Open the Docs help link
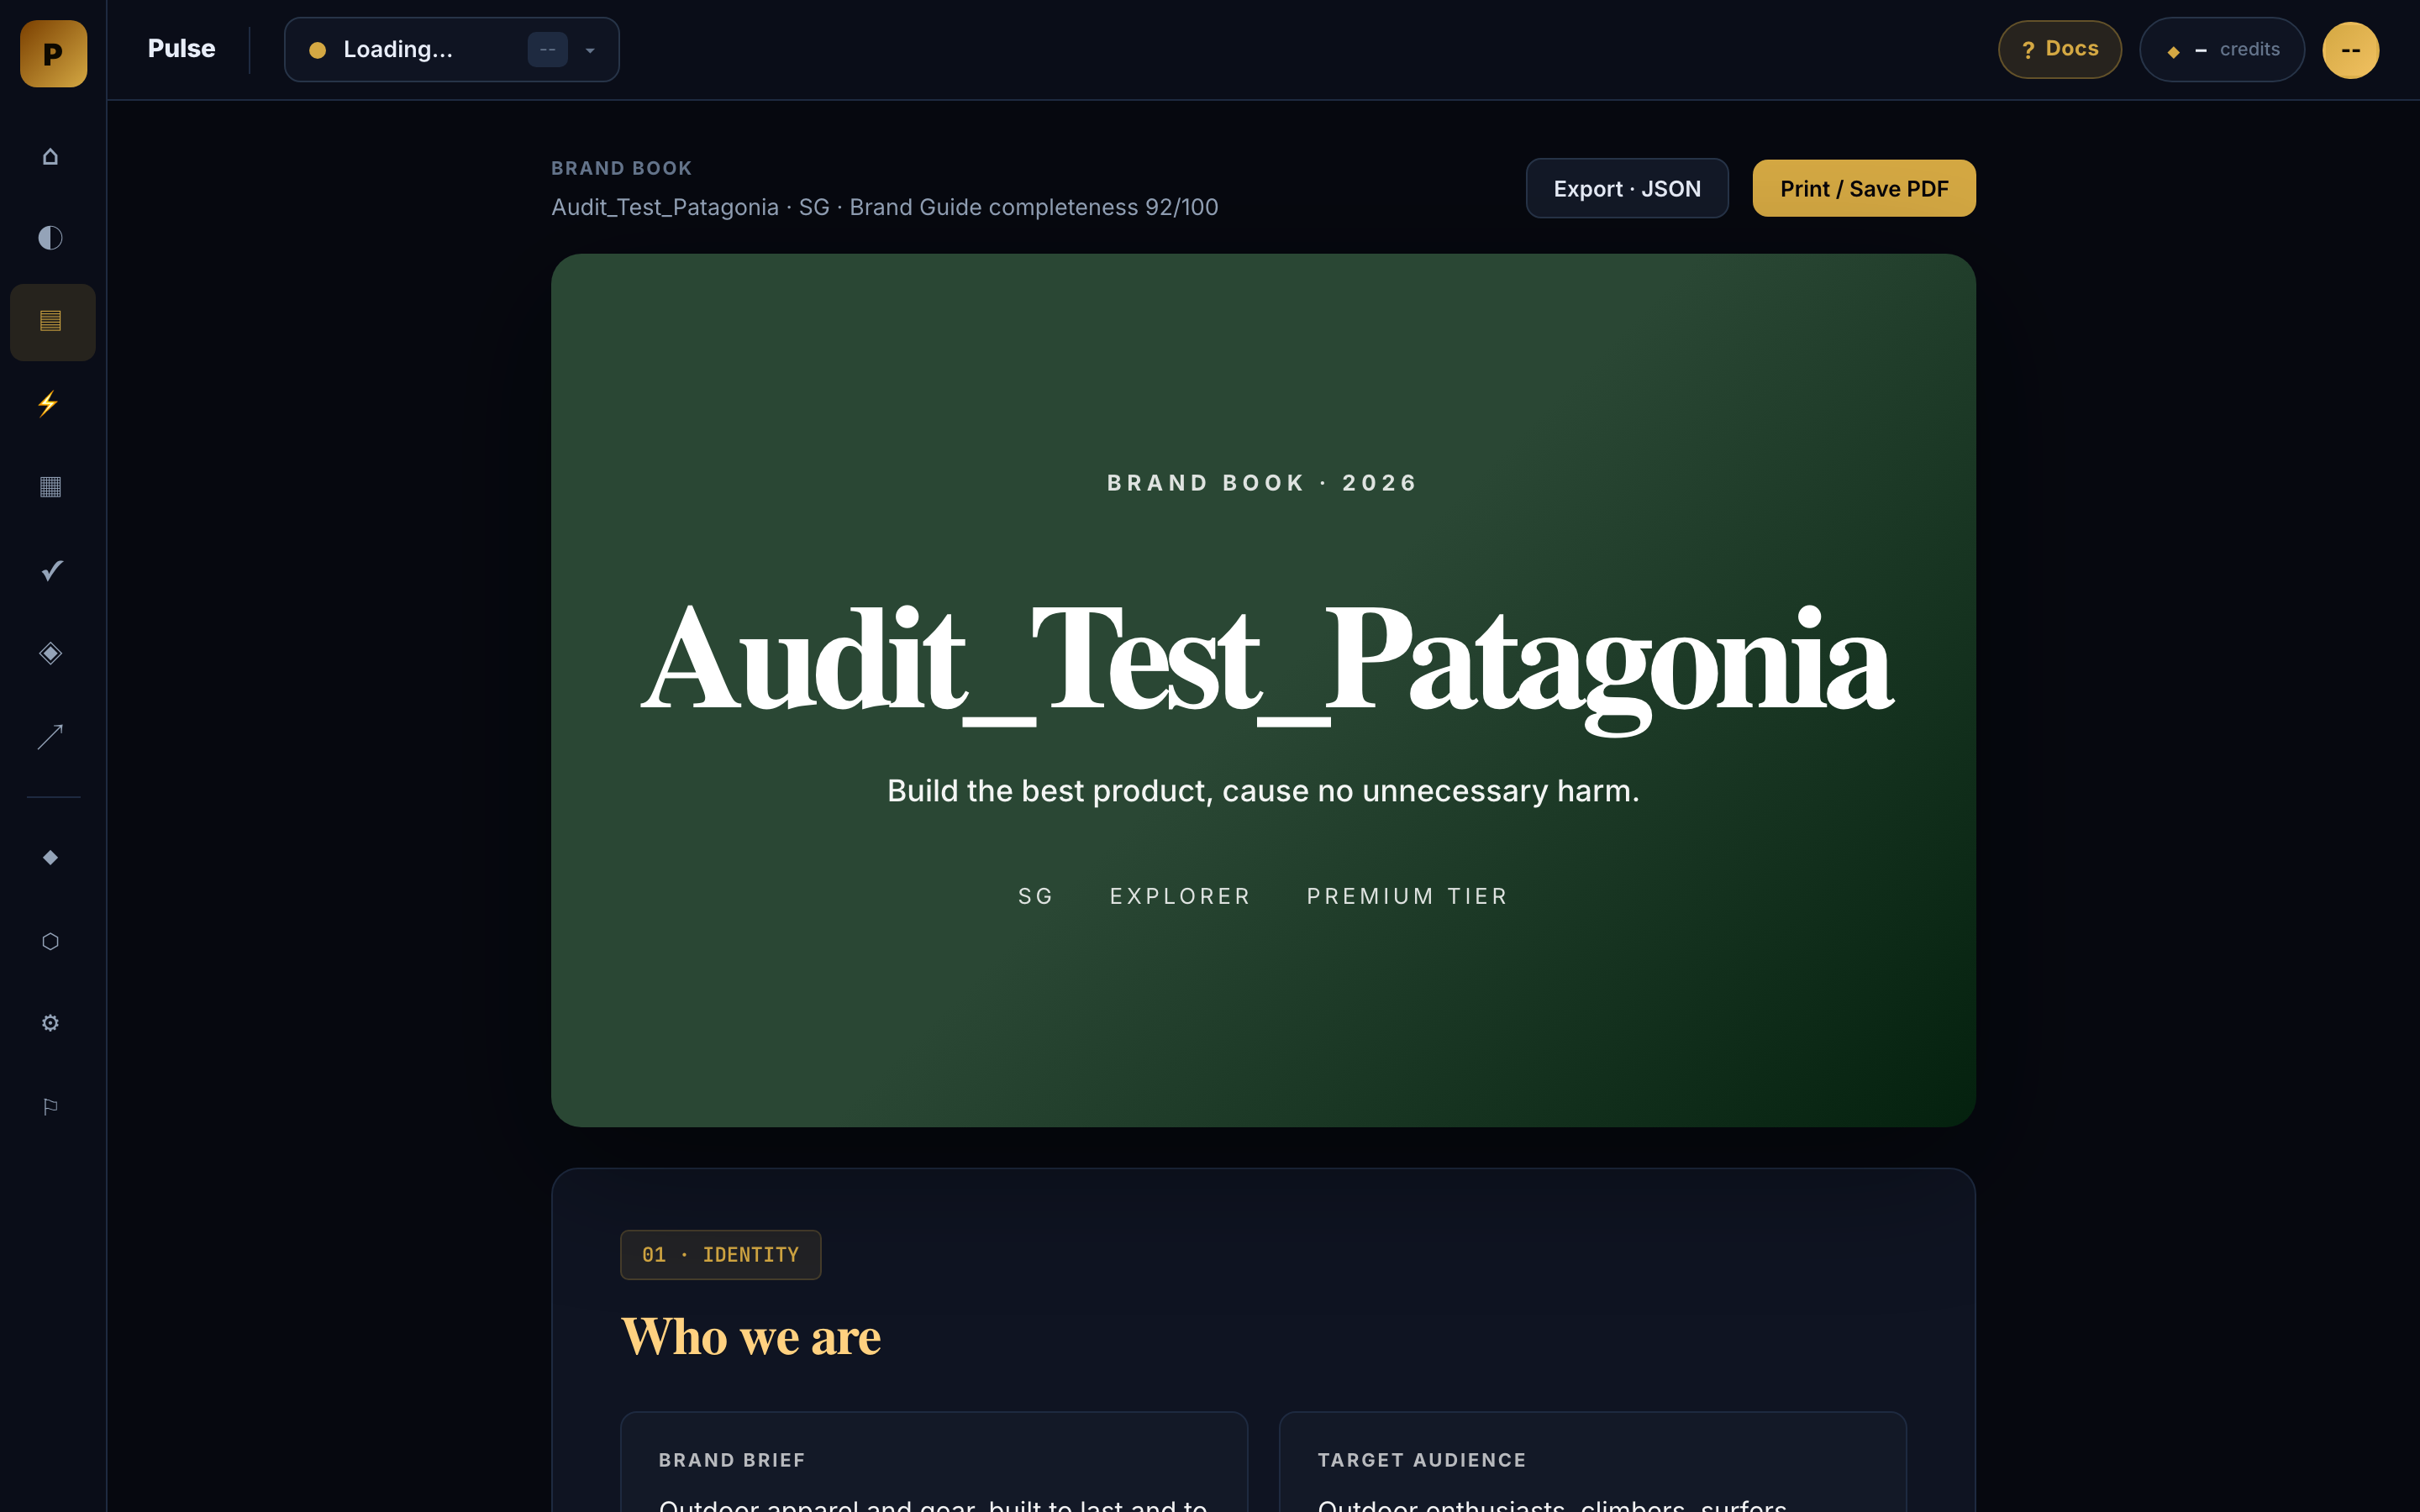This screenshot has height=1512, width=2420. (2059, 49)
